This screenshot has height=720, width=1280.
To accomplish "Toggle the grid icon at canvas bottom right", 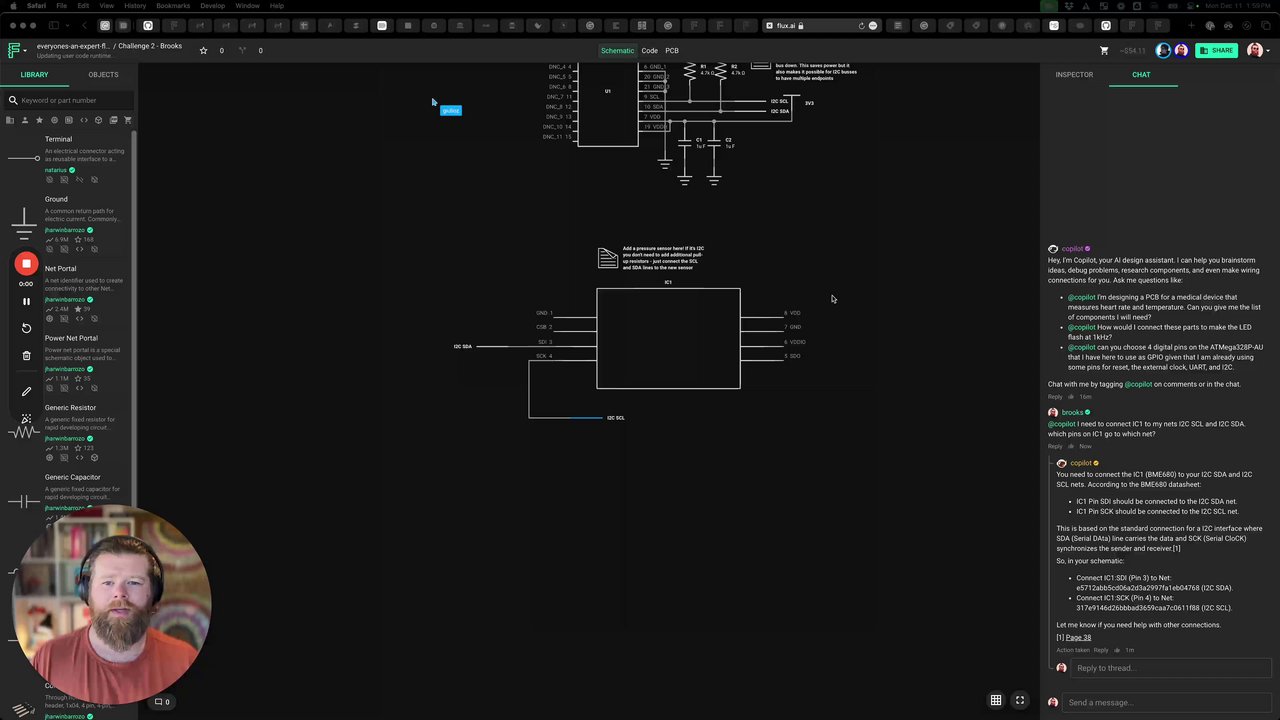I will pyautogui.click(x=996, y=700).
